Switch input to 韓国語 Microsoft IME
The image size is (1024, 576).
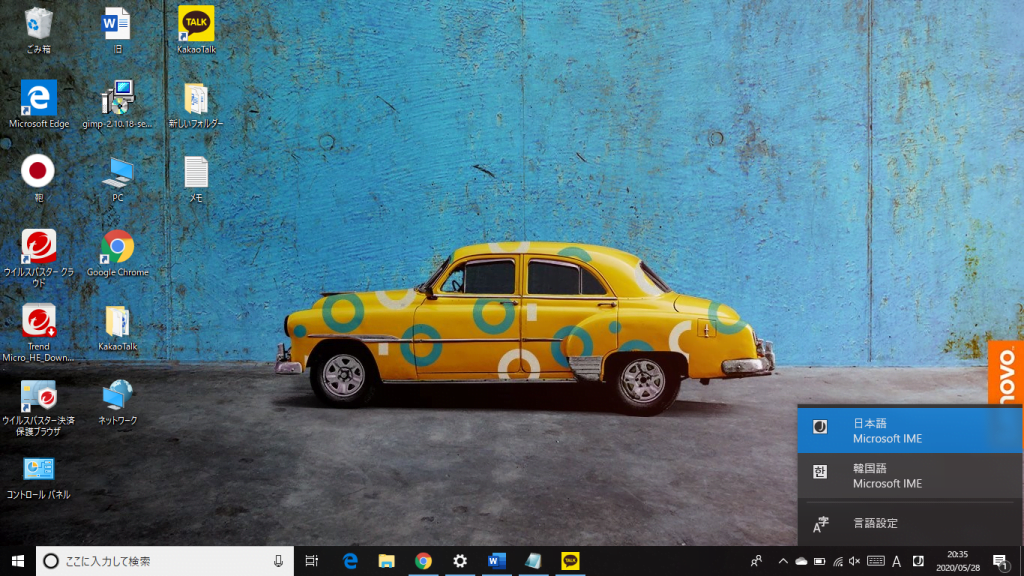909,476
